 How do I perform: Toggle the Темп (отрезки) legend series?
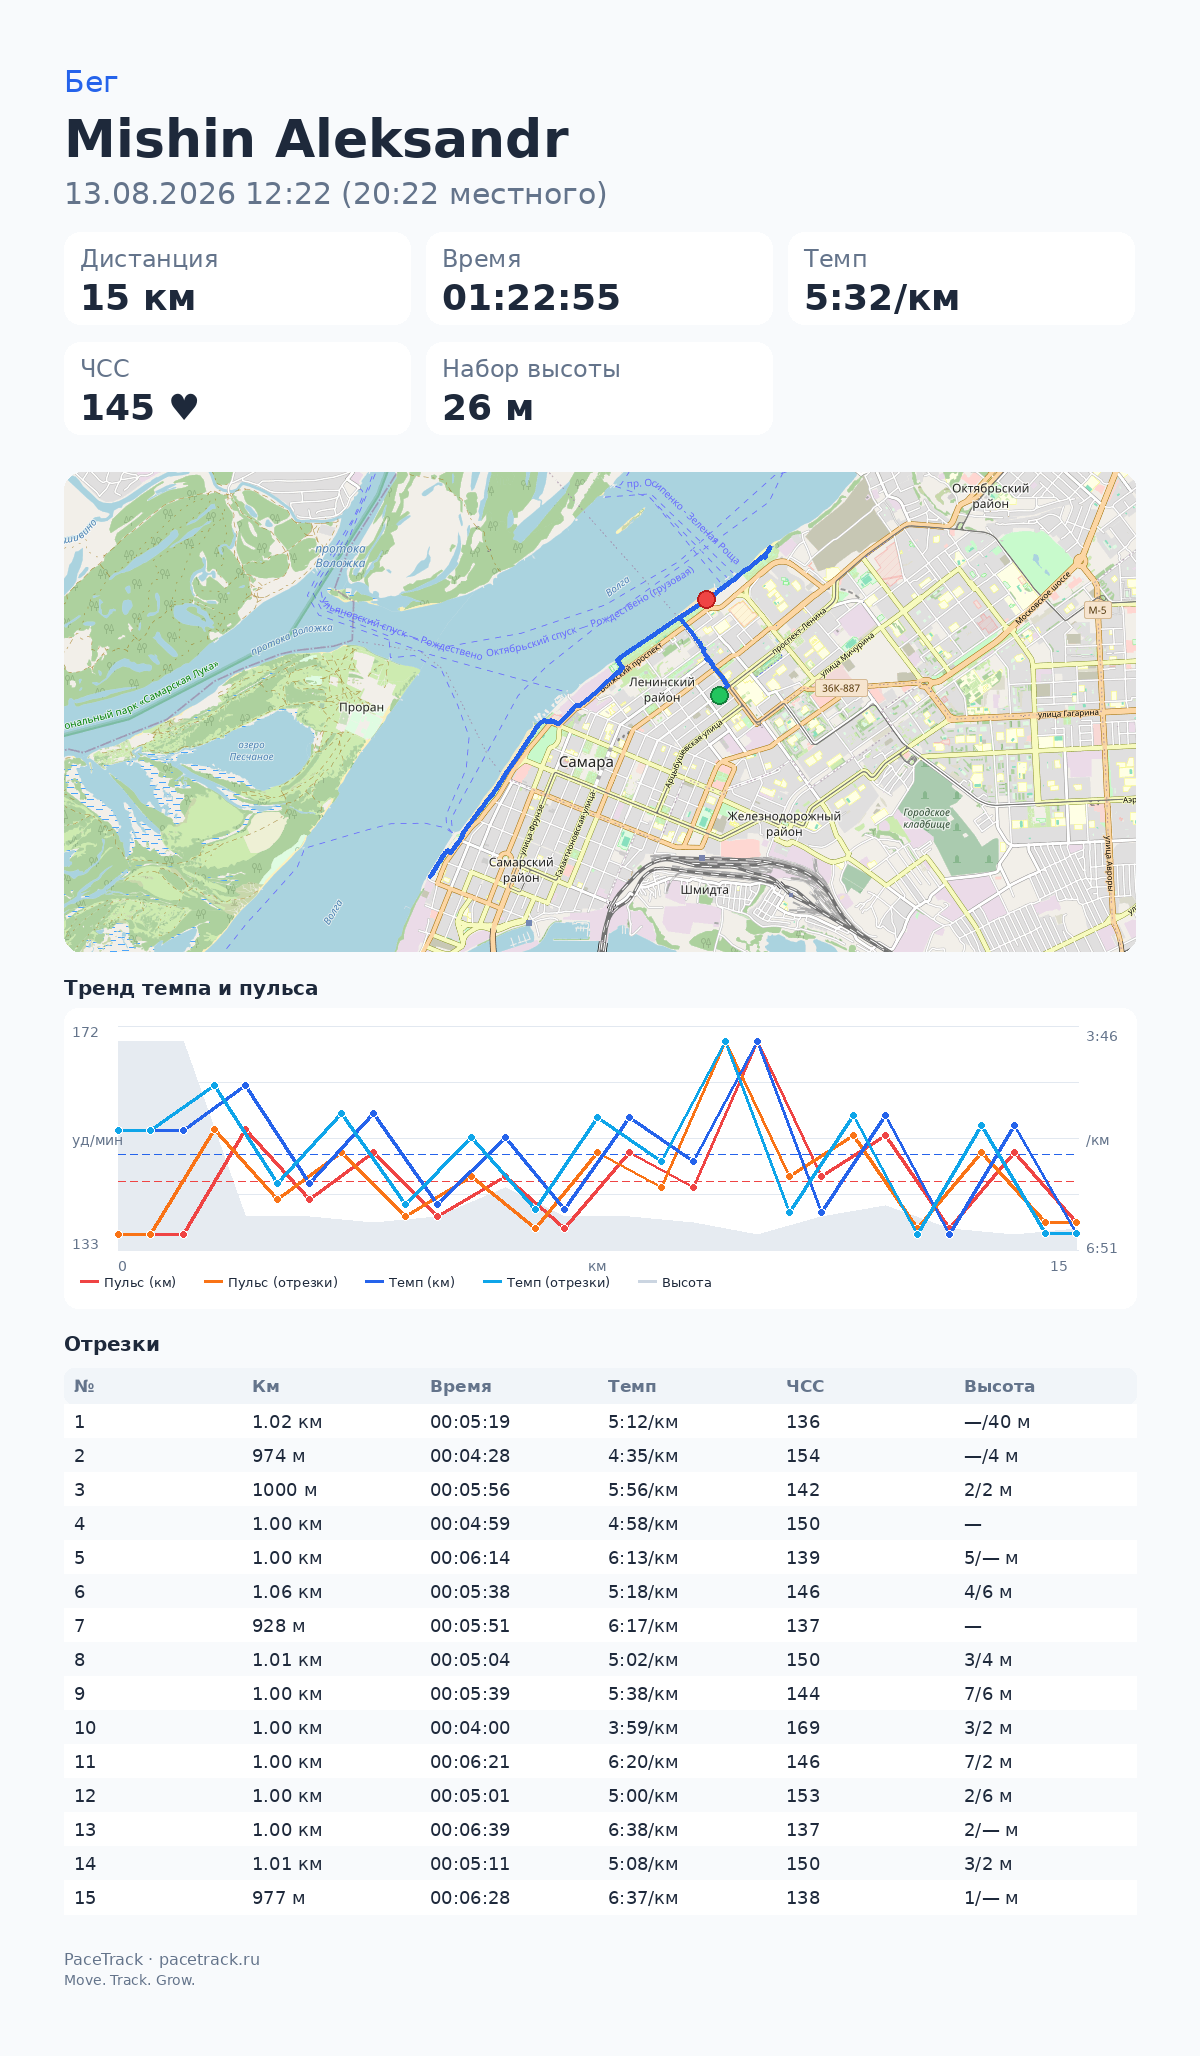(x=546, y=1282)
